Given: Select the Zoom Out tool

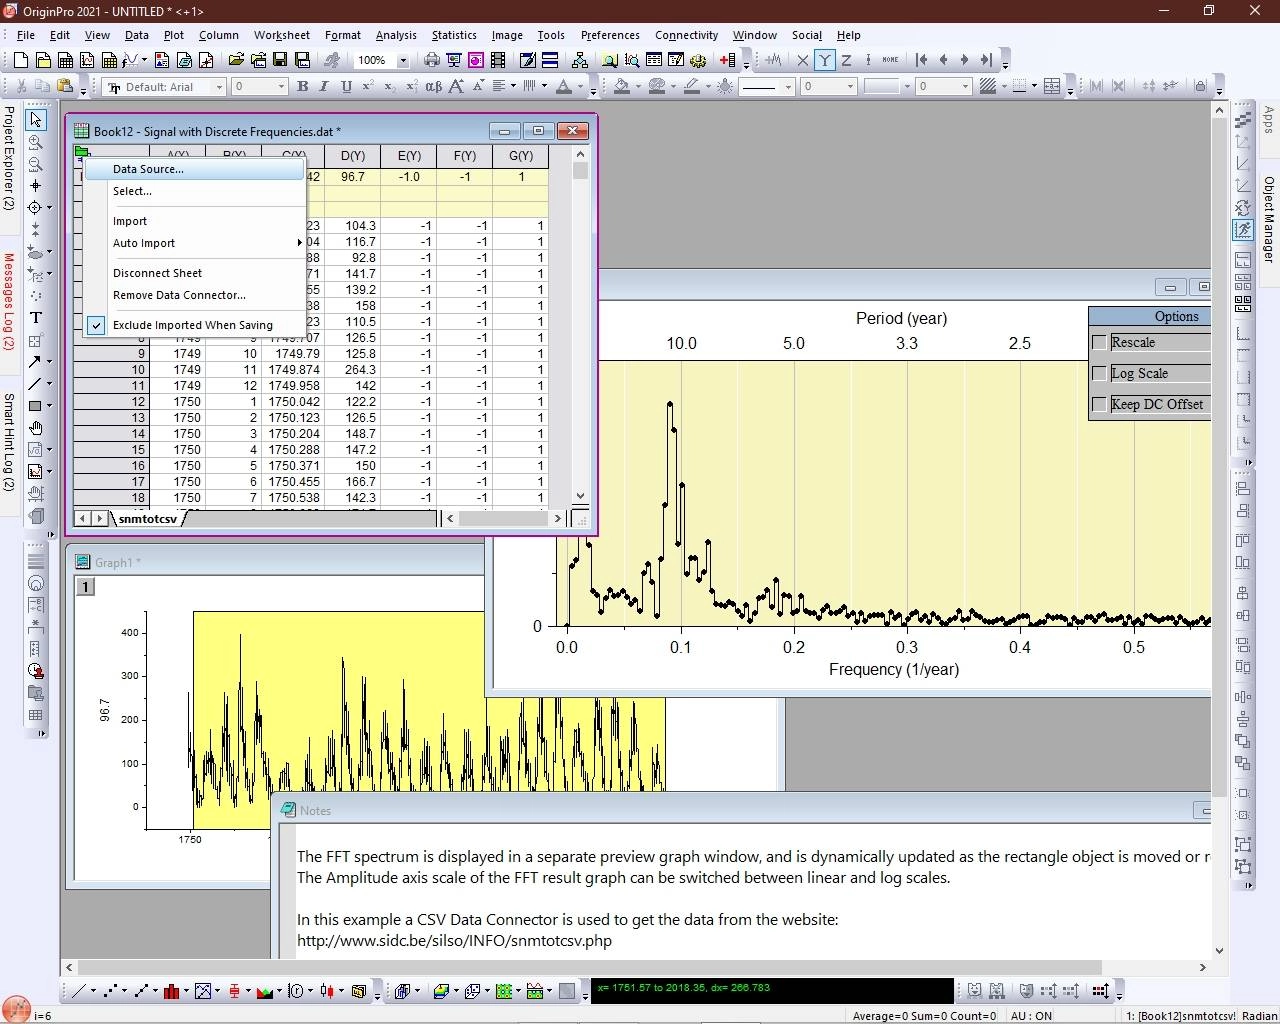Looking at the screenshot, I should 36,164.
